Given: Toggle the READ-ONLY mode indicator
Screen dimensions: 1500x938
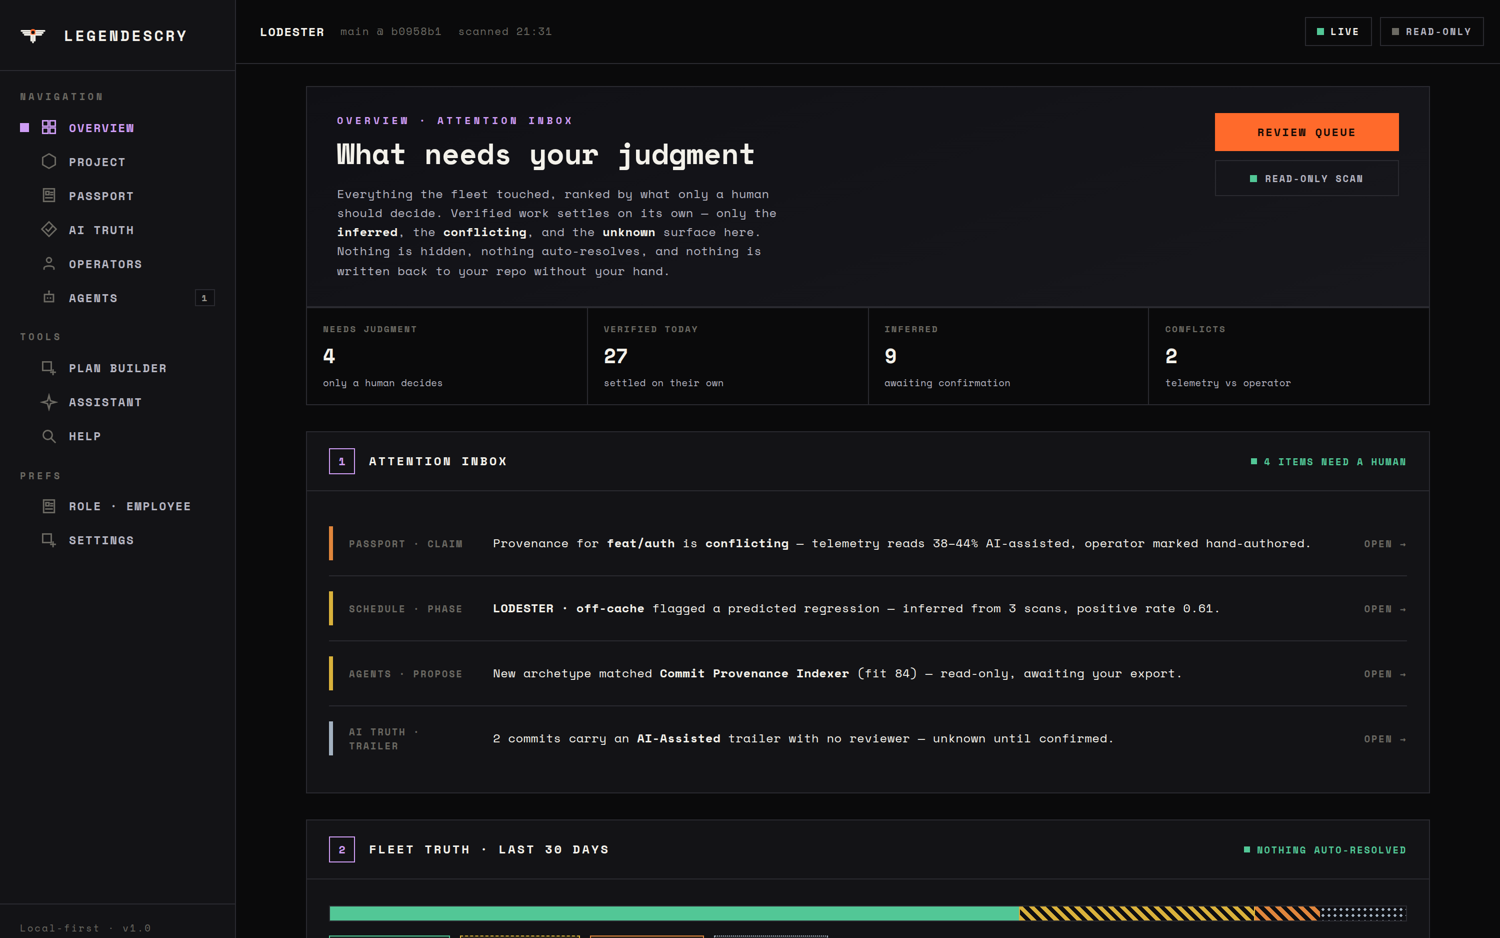Looking at the screenshot, I should click(1431, 32).
